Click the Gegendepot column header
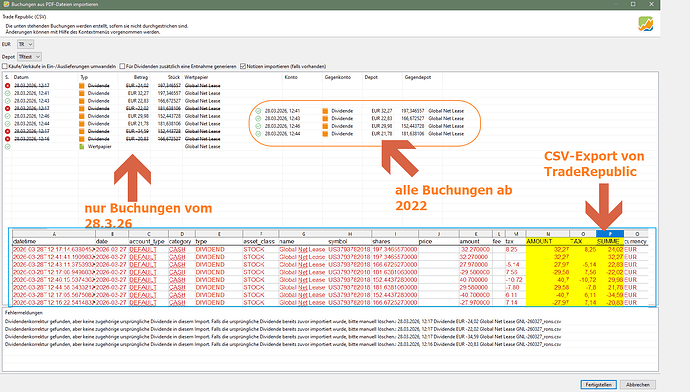 (x=418, y=77)
